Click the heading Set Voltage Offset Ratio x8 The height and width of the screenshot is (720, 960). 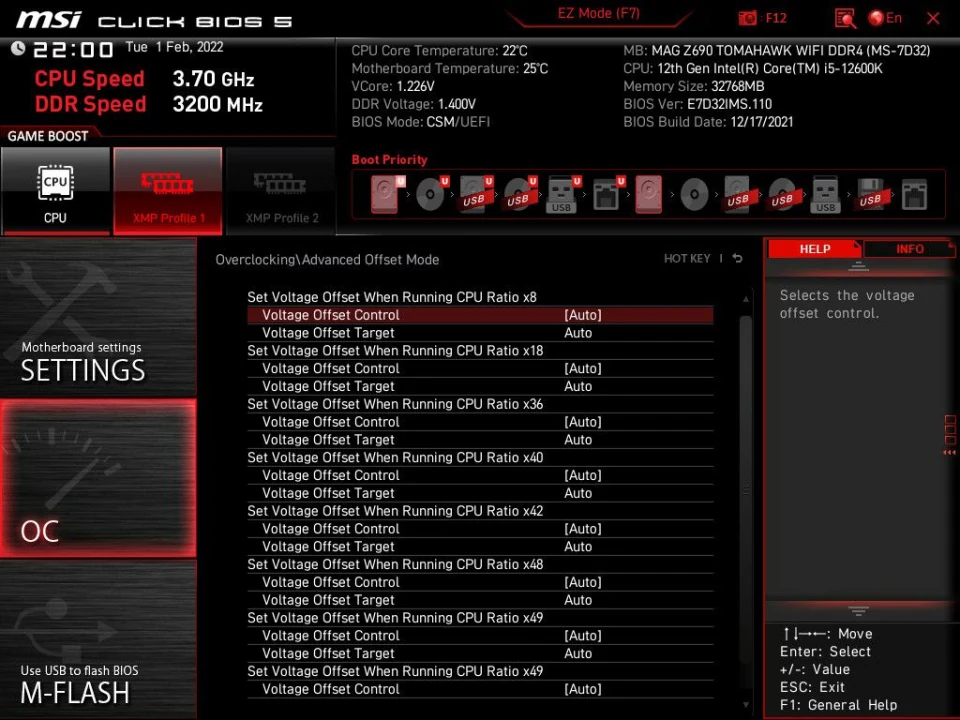coord(392,297)
